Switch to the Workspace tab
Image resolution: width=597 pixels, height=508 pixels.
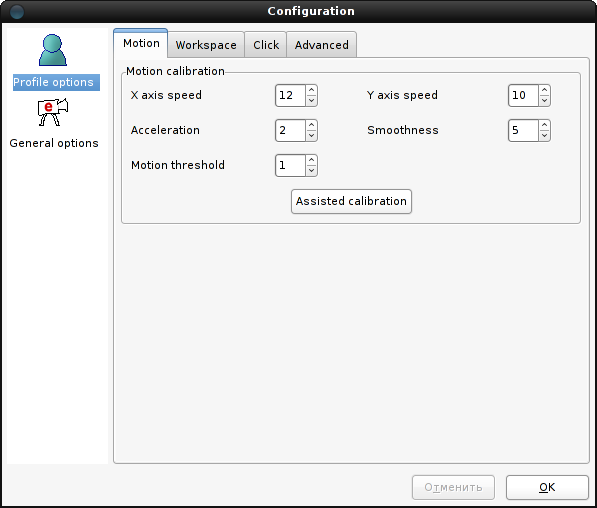pos(206,45)
